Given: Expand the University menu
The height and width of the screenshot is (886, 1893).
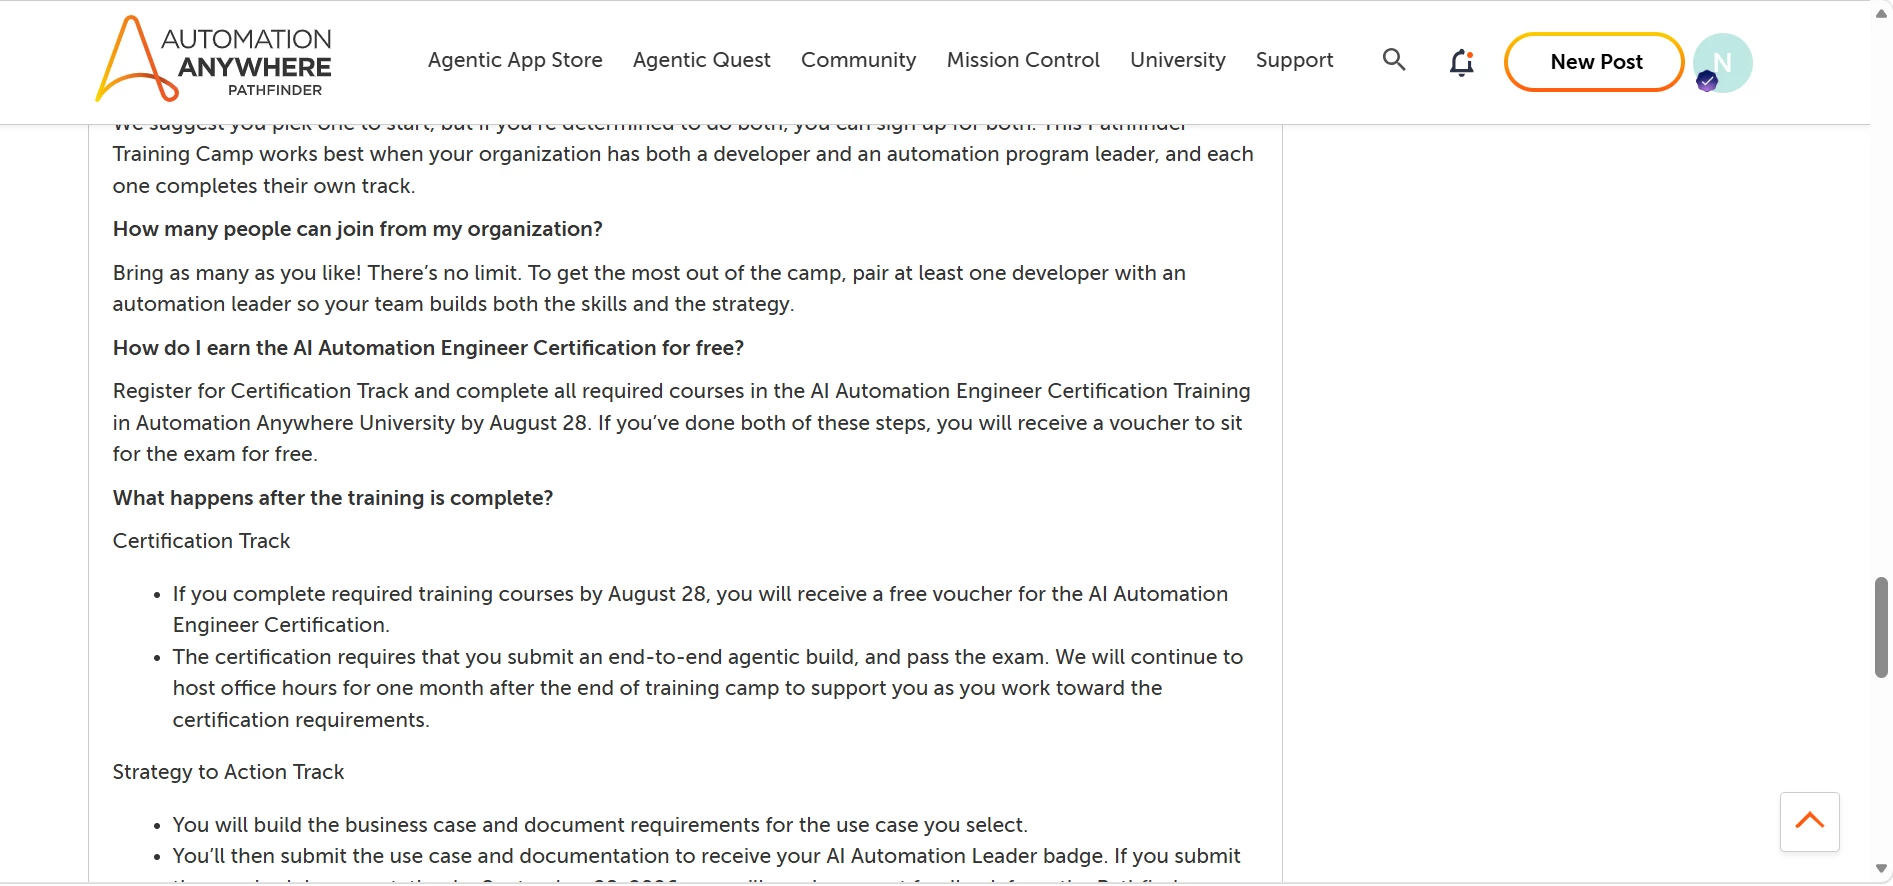Looking at the screenshot, I should click(1178, 60).
